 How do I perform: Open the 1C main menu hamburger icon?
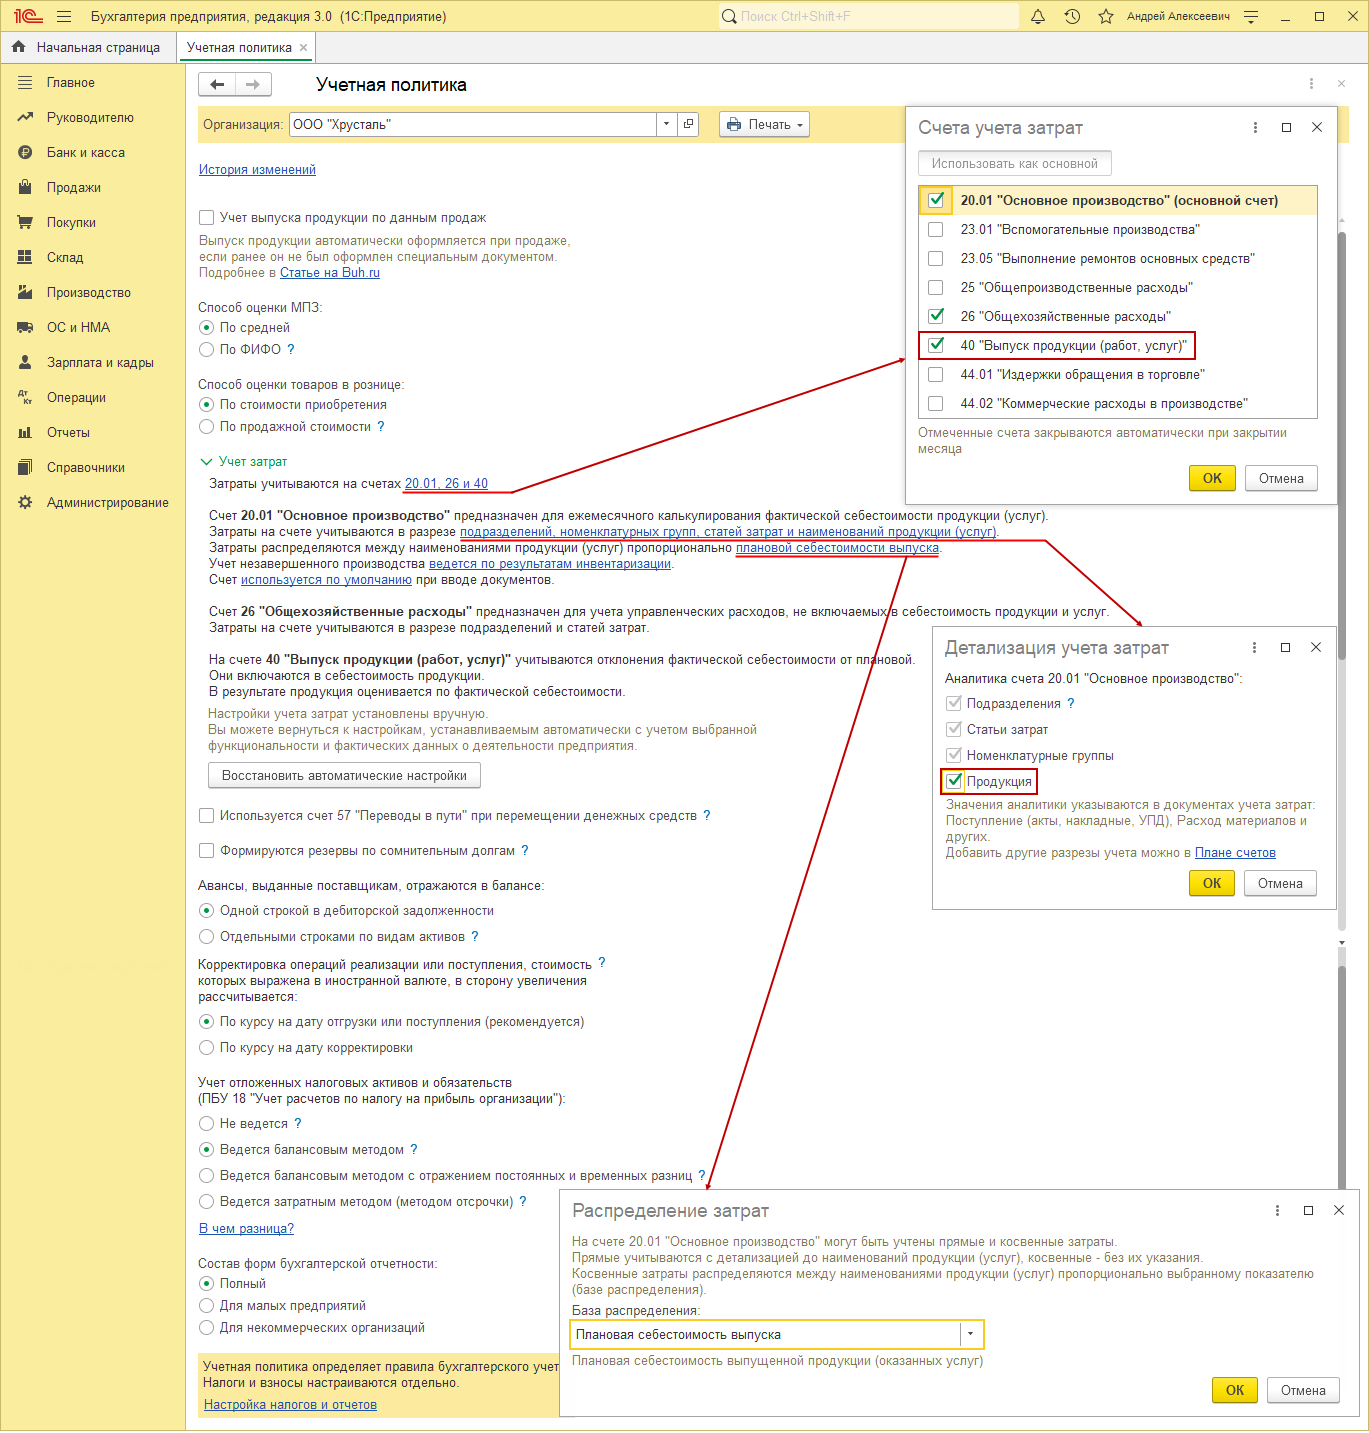pyautogui.click(x=64, y=16)
